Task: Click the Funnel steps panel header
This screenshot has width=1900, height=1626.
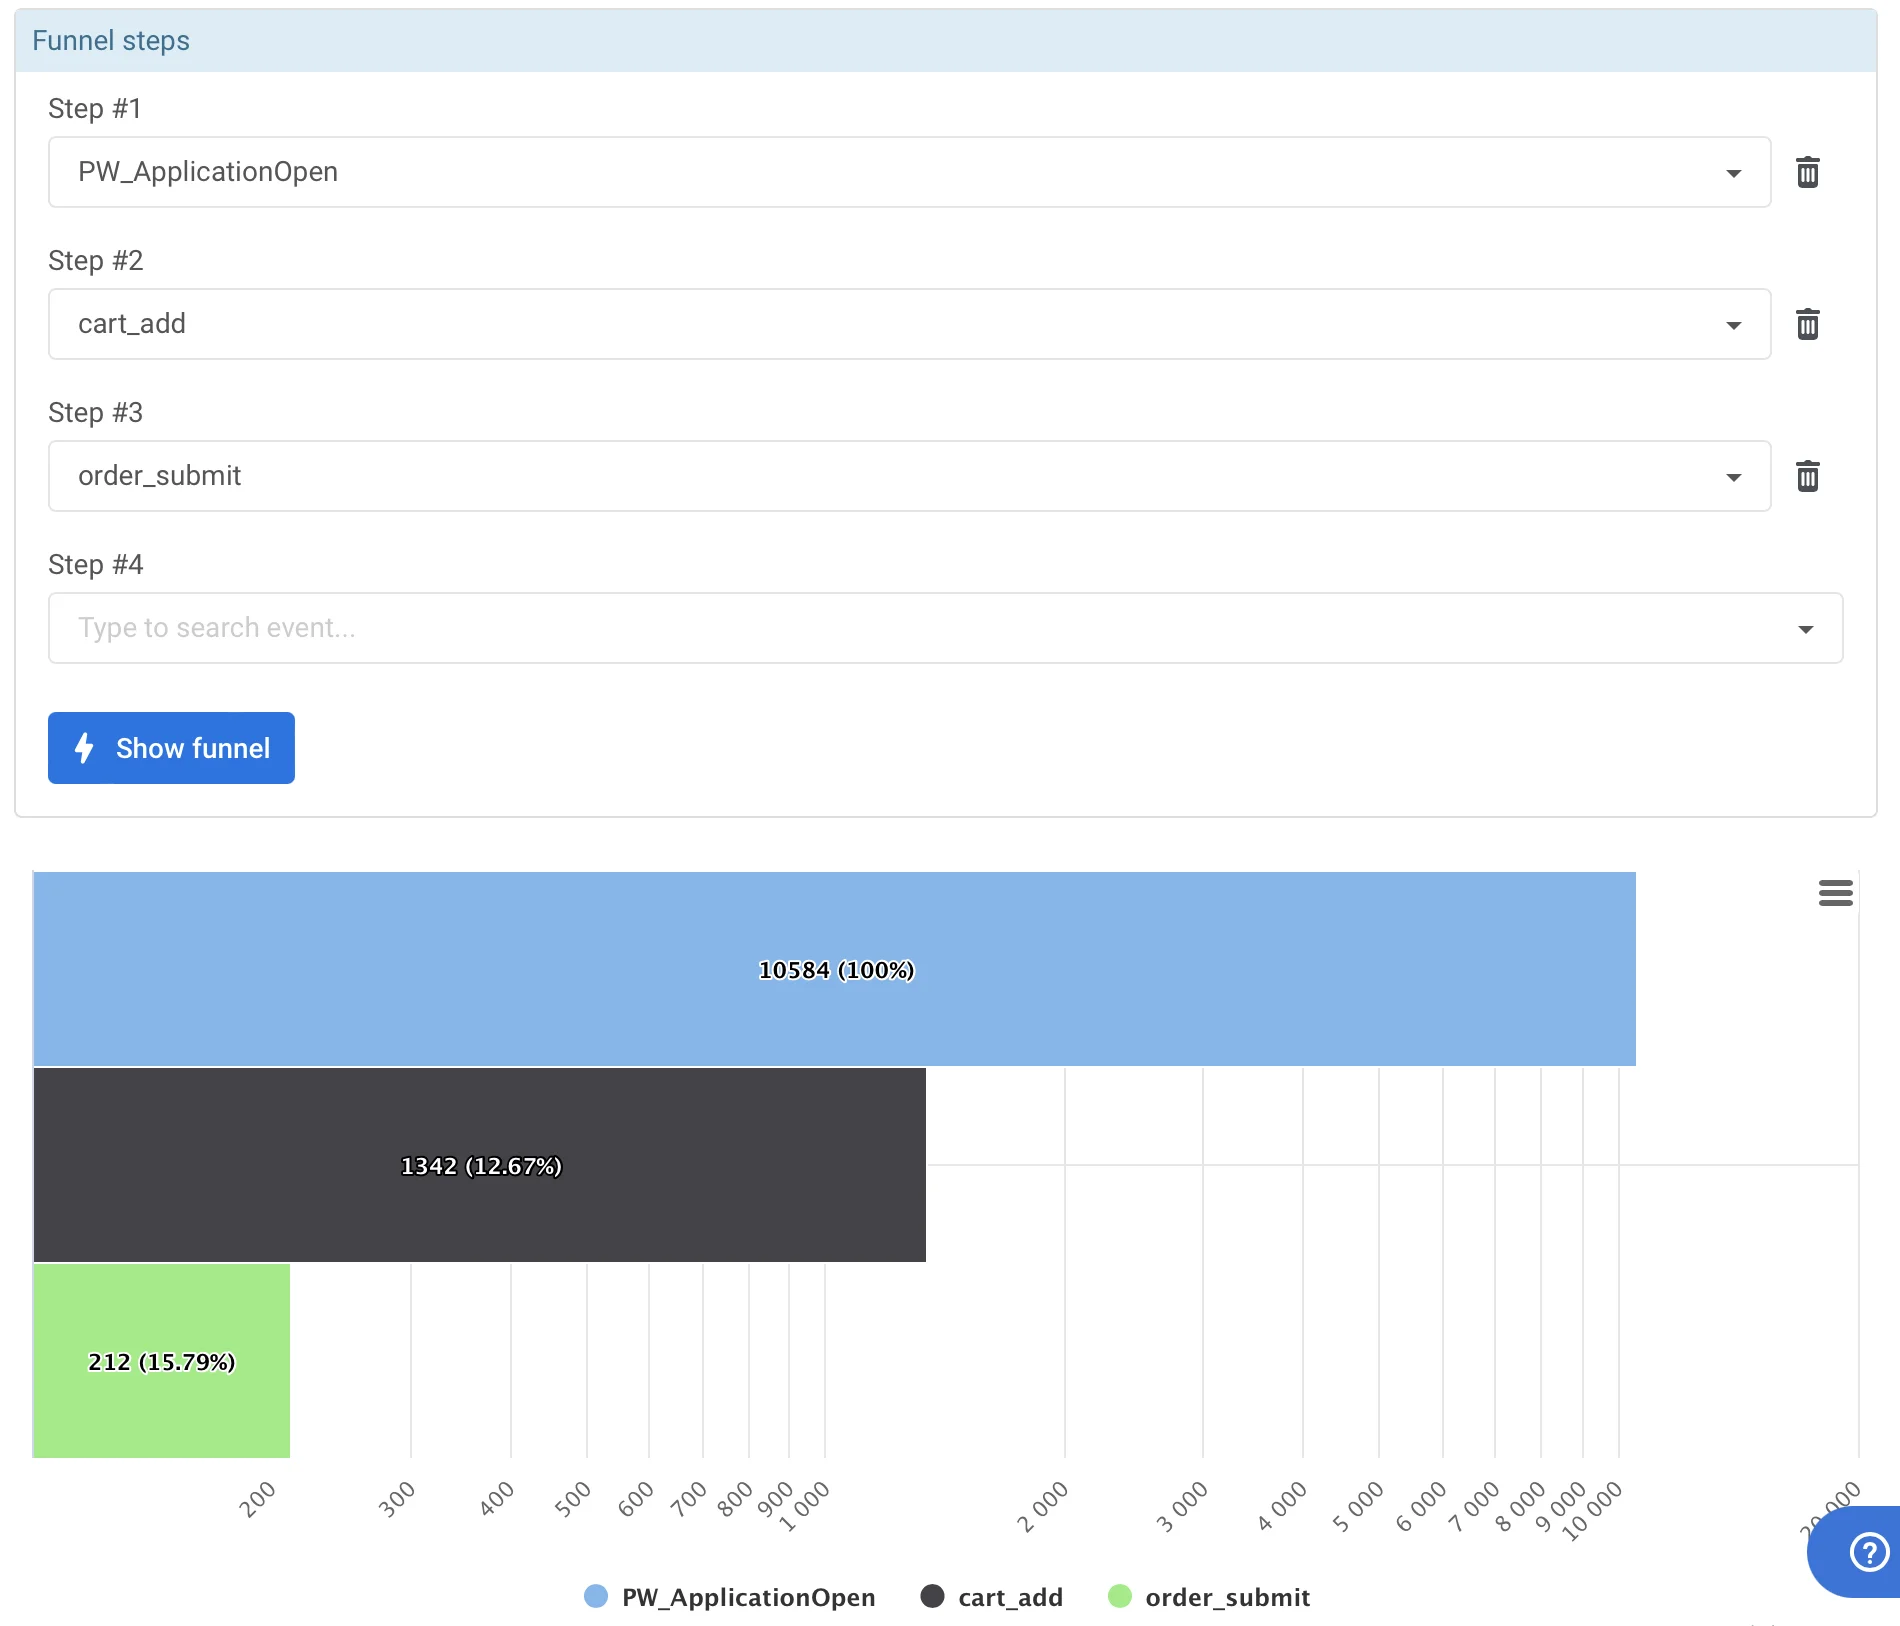Action: pos(944,41)
